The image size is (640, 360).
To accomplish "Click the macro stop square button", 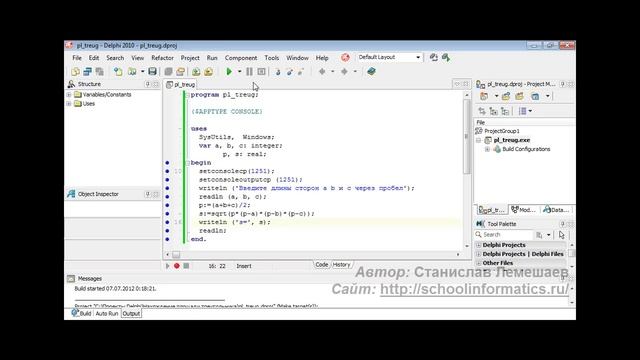I will pos(186,266).
